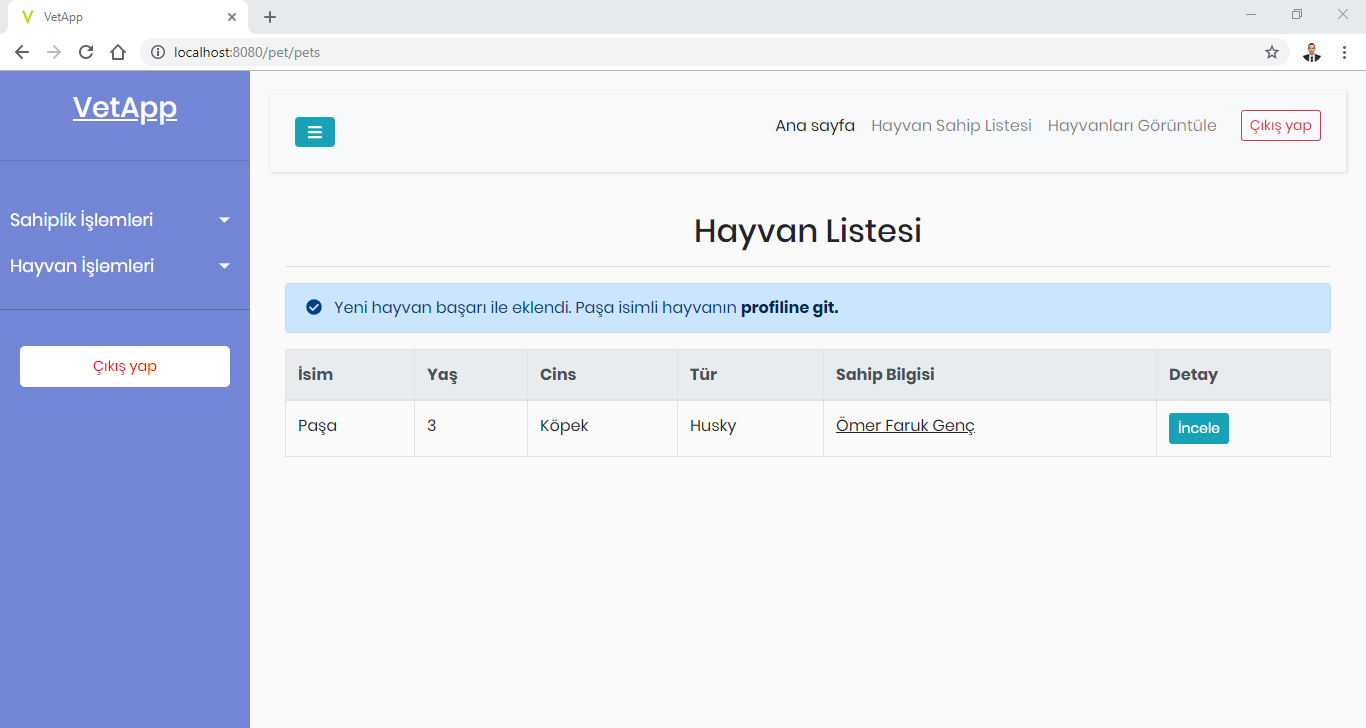Go to Ana sayfa in navbar
This screenshot has height=728, width=1366.
pos(814,126)
